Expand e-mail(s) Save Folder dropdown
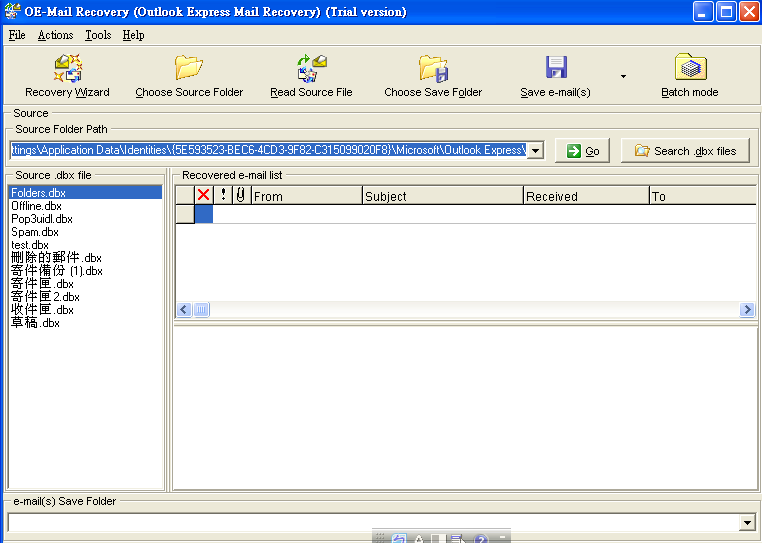 tap(747, 523)
